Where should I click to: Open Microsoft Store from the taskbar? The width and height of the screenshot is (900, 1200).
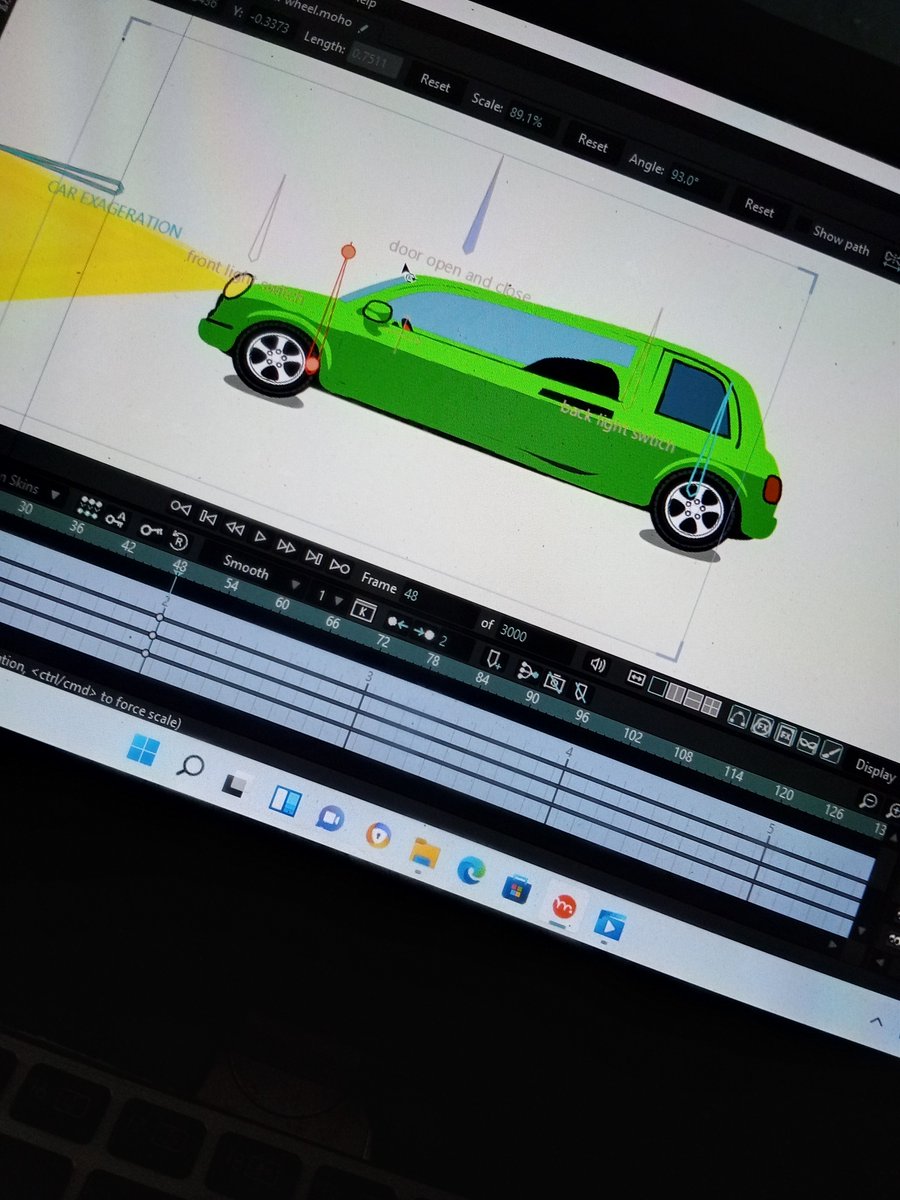coord(517,888)
